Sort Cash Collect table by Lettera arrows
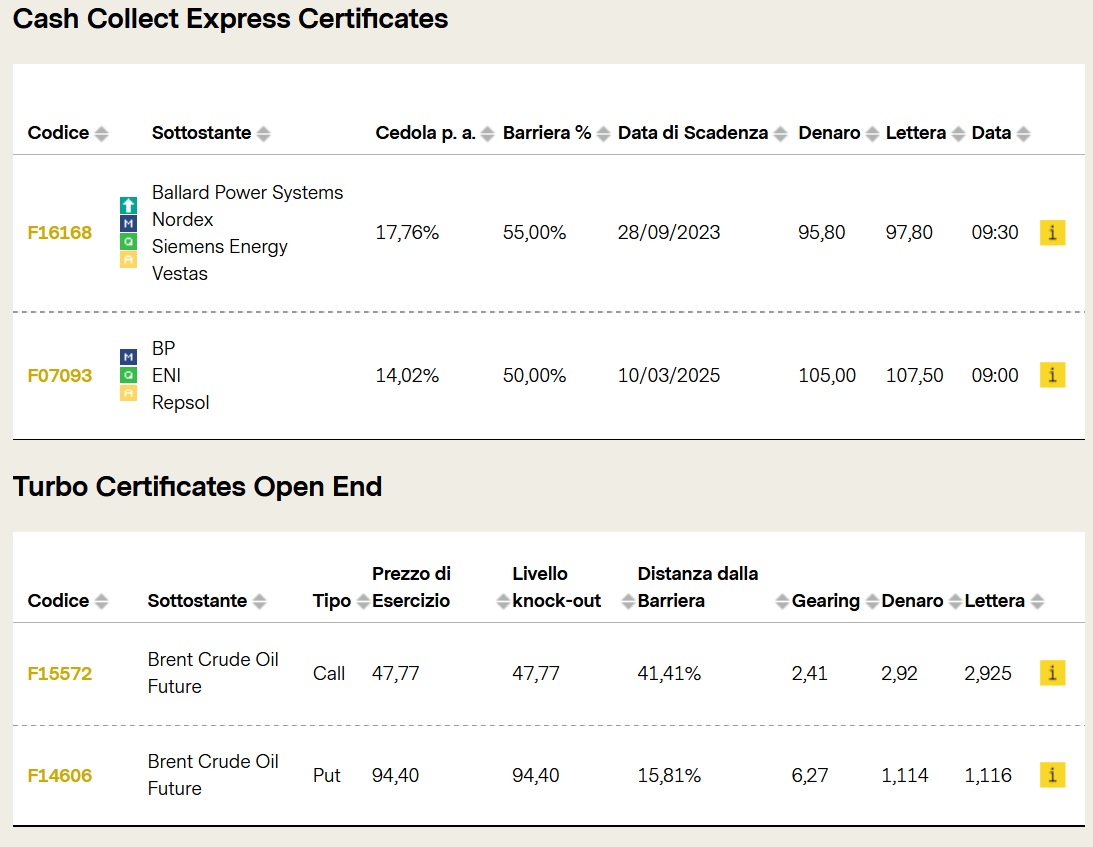 tap(958, 133)
